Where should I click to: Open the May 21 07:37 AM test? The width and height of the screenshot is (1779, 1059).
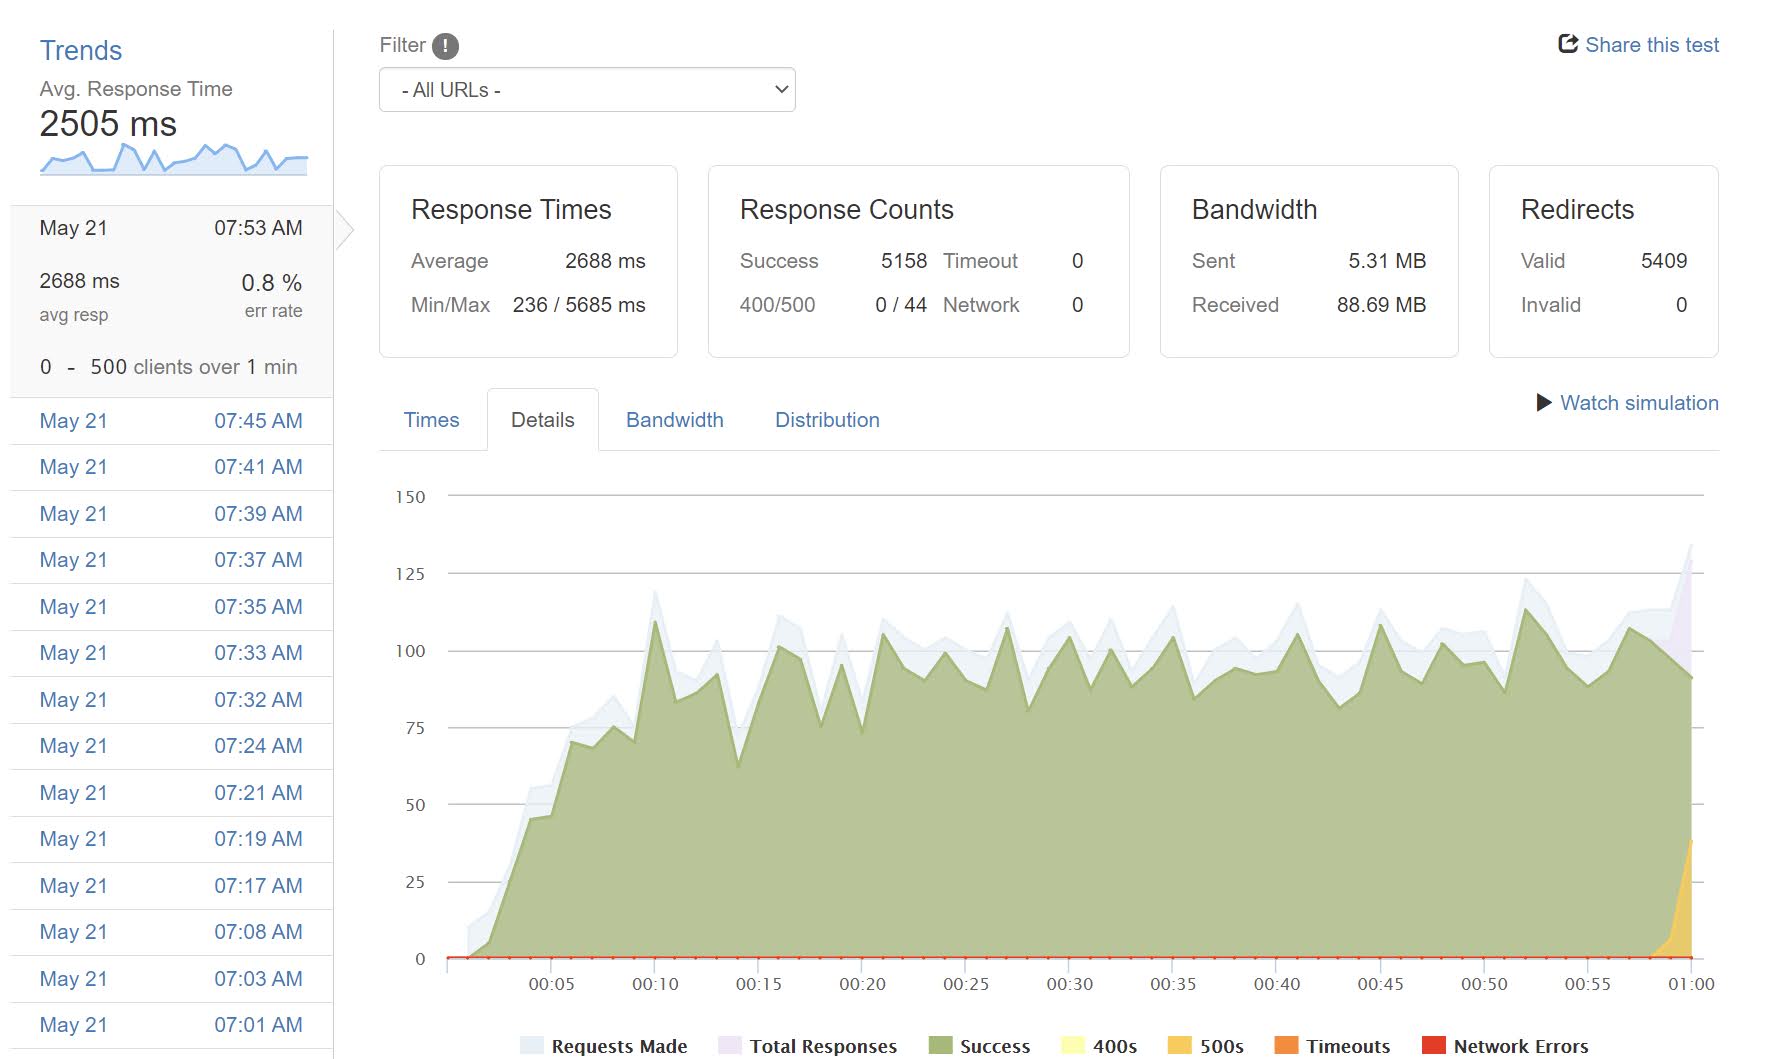pos(171,560)
